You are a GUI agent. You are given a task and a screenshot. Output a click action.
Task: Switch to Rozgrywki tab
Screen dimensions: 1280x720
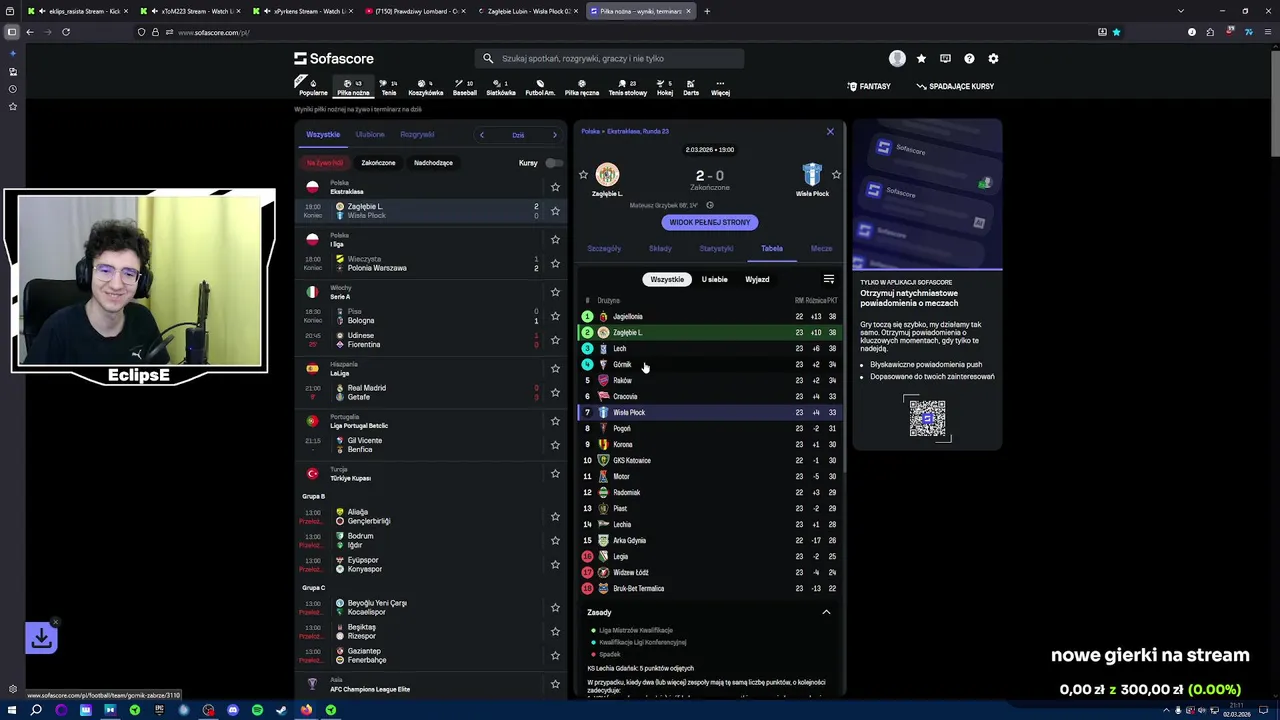[x=417, y=135]
